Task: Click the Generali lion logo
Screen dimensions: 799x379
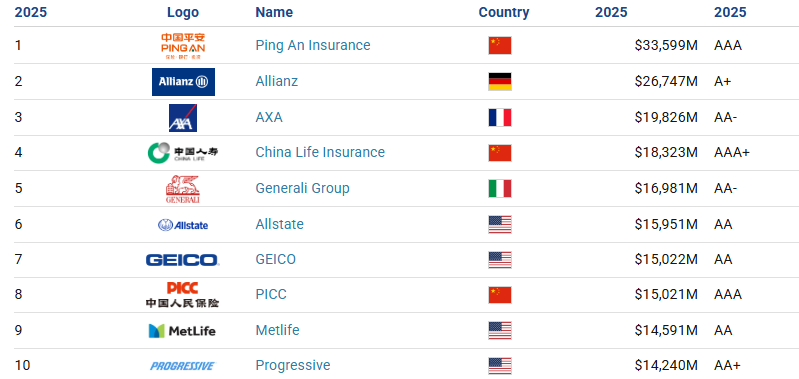Action: pyautogui.click(x=182, y=189)
